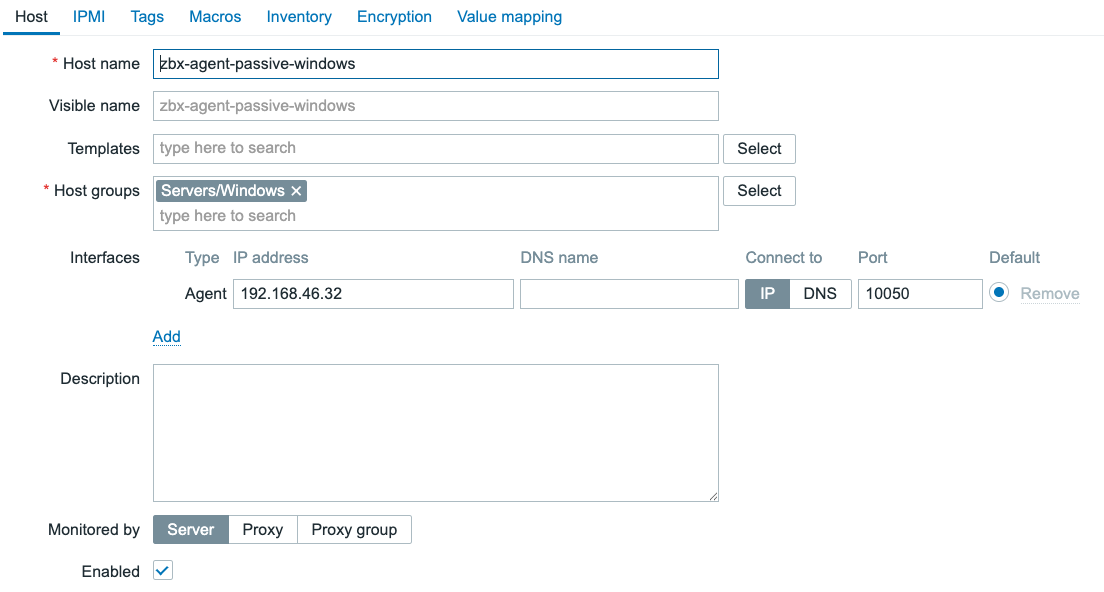Select the Host tab
The image size is (1104, 592).
[x=31, y=16]
